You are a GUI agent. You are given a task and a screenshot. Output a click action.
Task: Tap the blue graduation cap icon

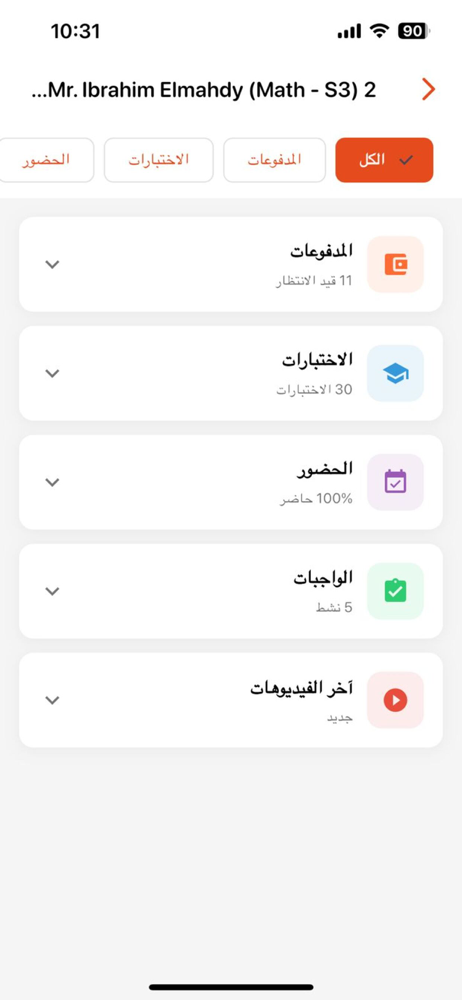(396, 373)
